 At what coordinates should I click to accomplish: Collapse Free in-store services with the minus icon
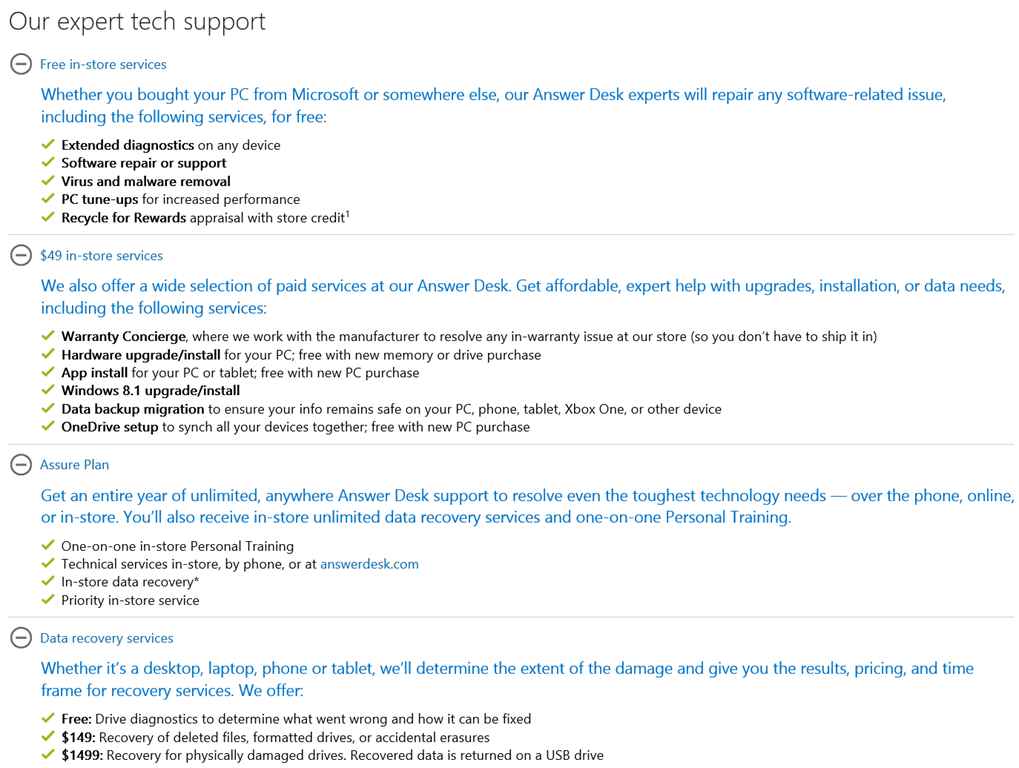(21, 64)
